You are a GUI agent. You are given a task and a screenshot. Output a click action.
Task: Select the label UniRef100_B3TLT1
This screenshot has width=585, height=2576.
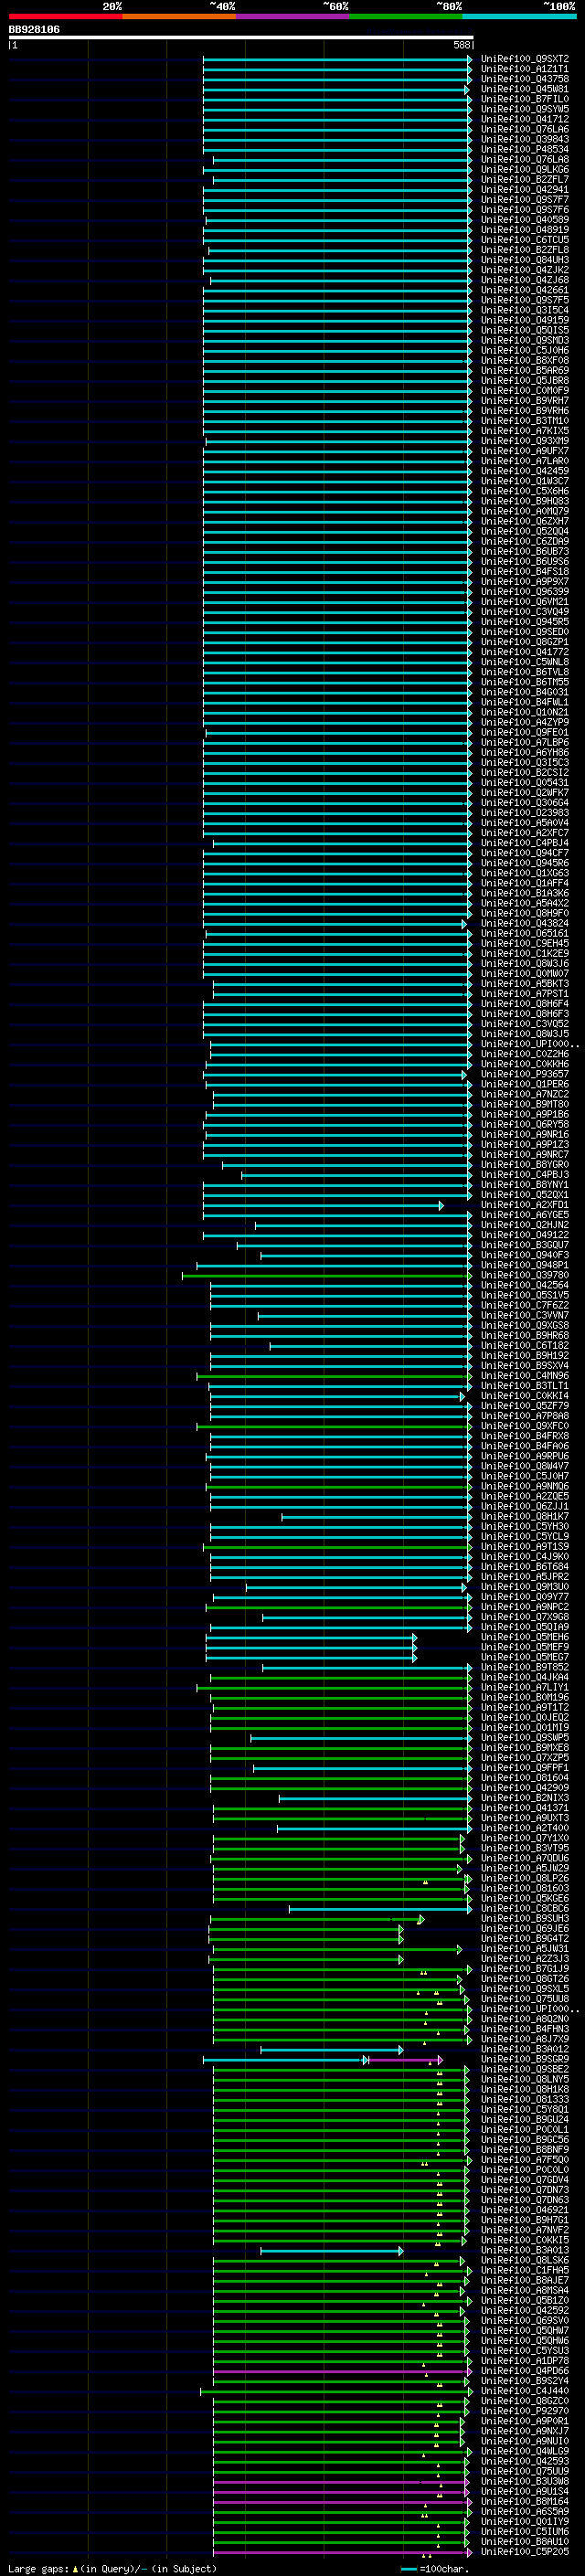[x=525, y=1386]
